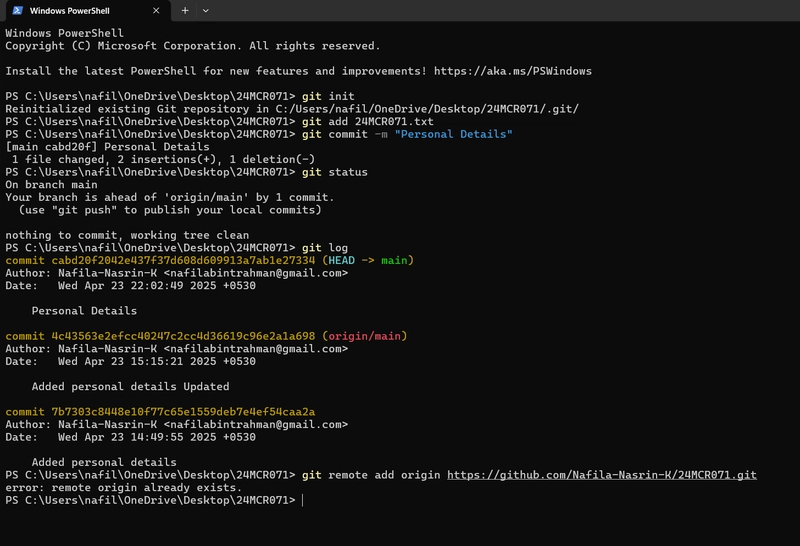Click the 'On branch main' line
Image resolution: width=800 pixels, height=546 pixels.
[x=51, y=185]
